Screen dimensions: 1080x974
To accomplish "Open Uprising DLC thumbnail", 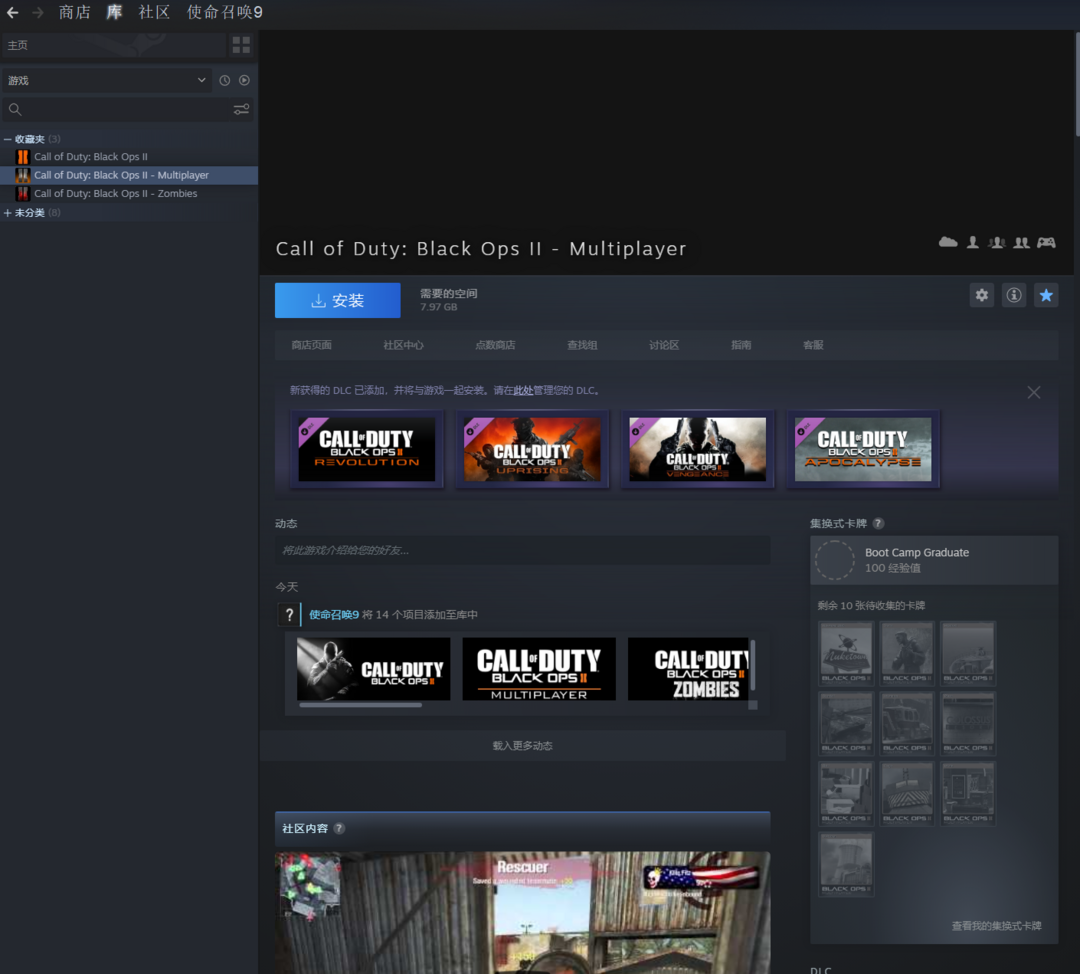I will pos(532,449).
